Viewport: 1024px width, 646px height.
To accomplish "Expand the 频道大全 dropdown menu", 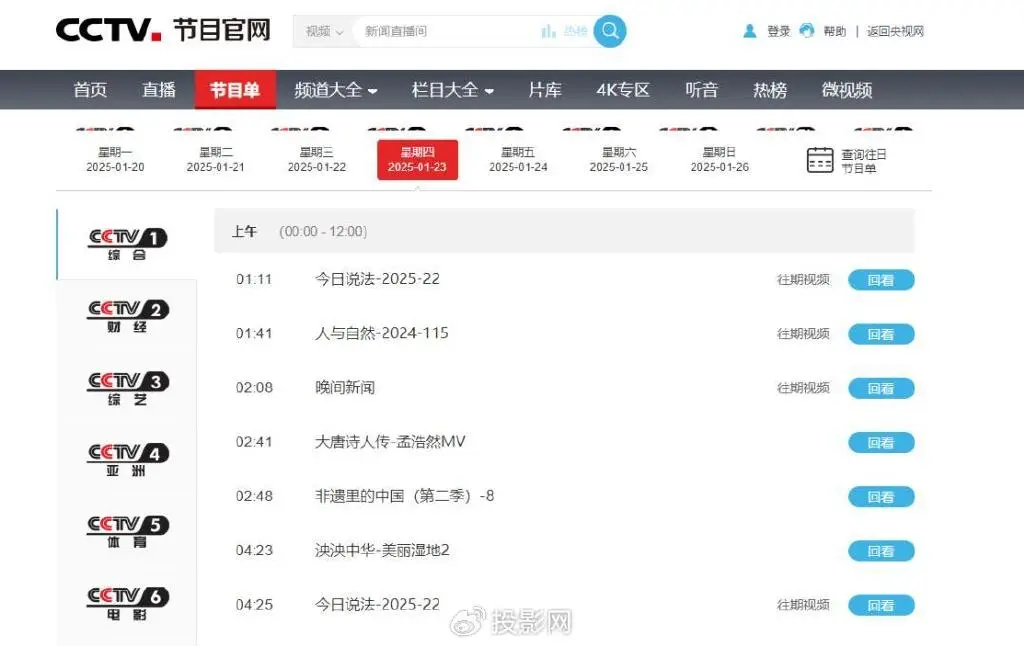I will (336, 89).
